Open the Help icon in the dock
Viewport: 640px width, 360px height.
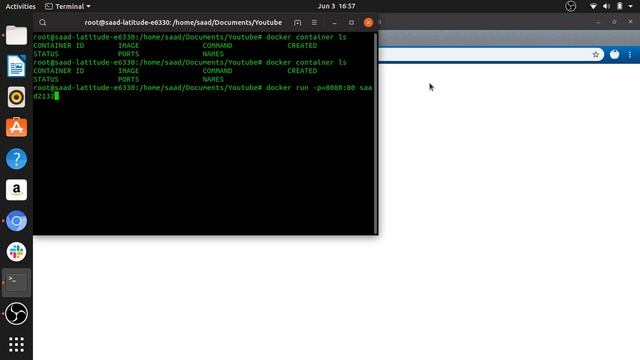coord(16,159)
